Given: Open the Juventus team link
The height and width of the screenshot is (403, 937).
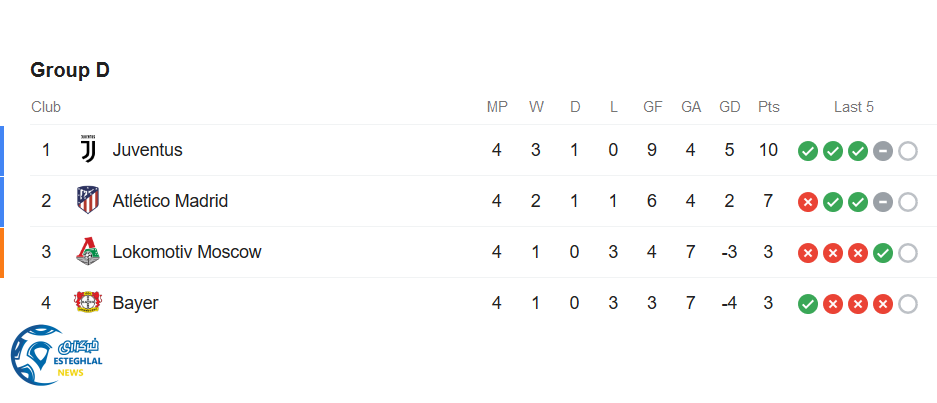Looking at the screenshot, I should [147, 150].
